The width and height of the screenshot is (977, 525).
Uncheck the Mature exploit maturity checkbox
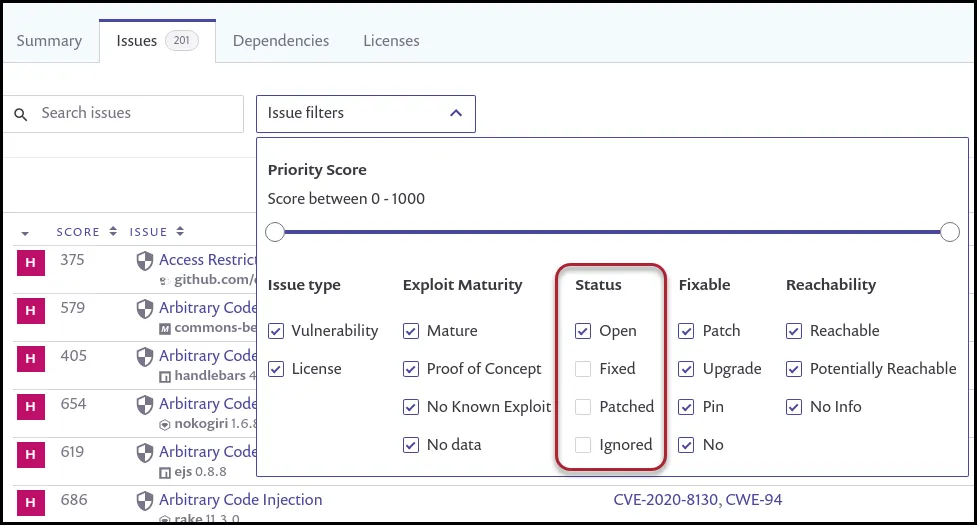coord(411,331)
